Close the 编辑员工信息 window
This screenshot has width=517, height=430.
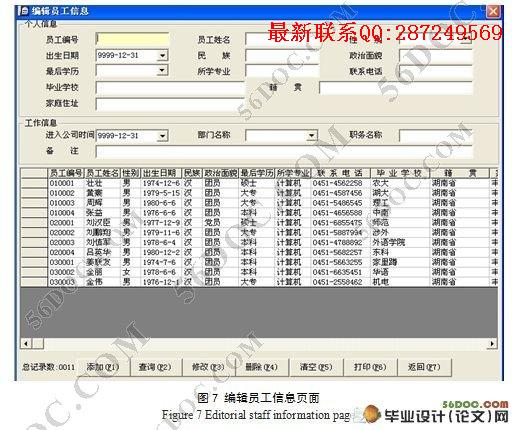(x=493, y=11)
